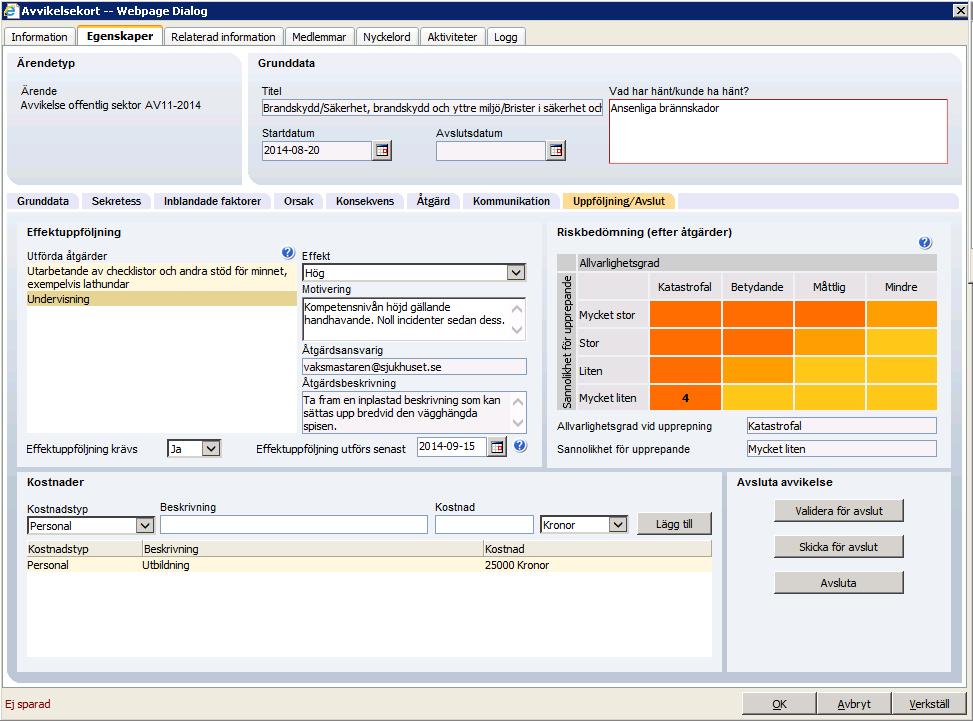This screenshot has height=721, width=973.
Task: Open the Kronor currency dropdown
Action: pos(617,525)
